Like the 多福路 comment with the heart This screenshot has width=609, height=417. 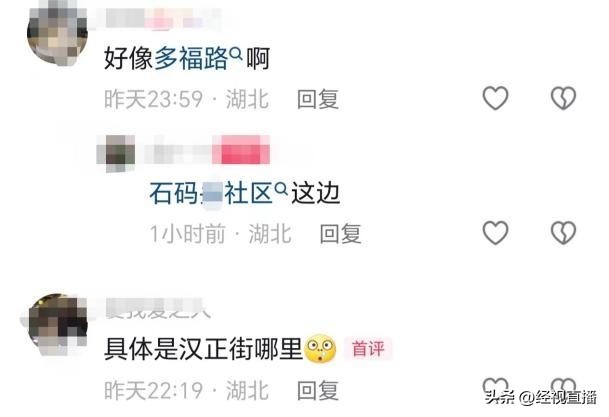[x=495, y=98]
